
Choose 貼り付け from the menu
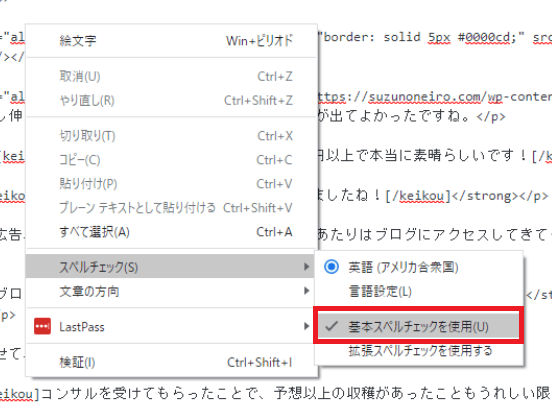(171, 184)
